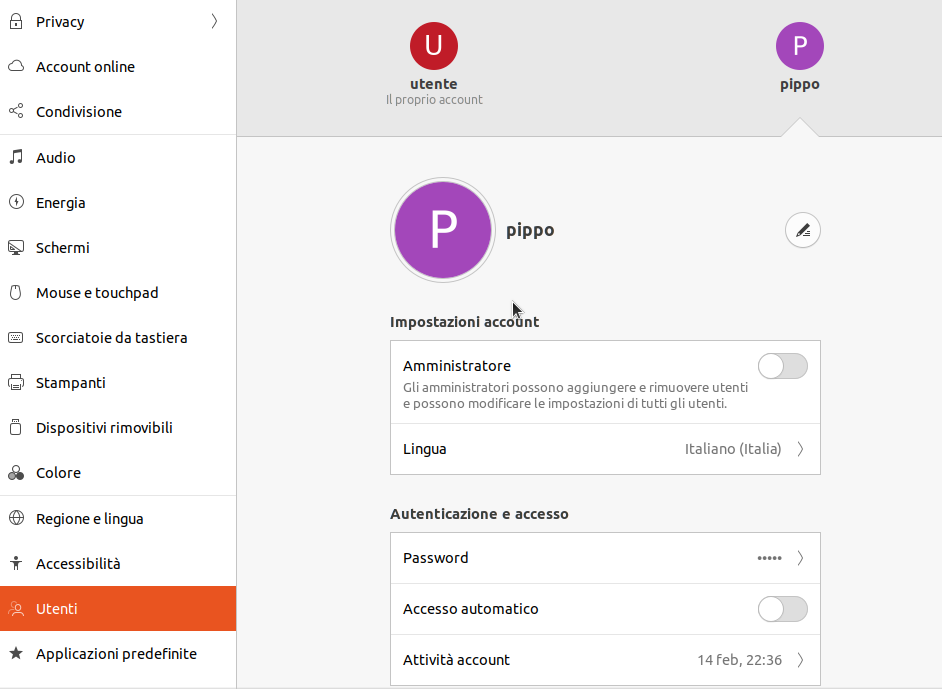Click the Colore swatches icon in sidebar
942x689 pixels.
point(16,473)
